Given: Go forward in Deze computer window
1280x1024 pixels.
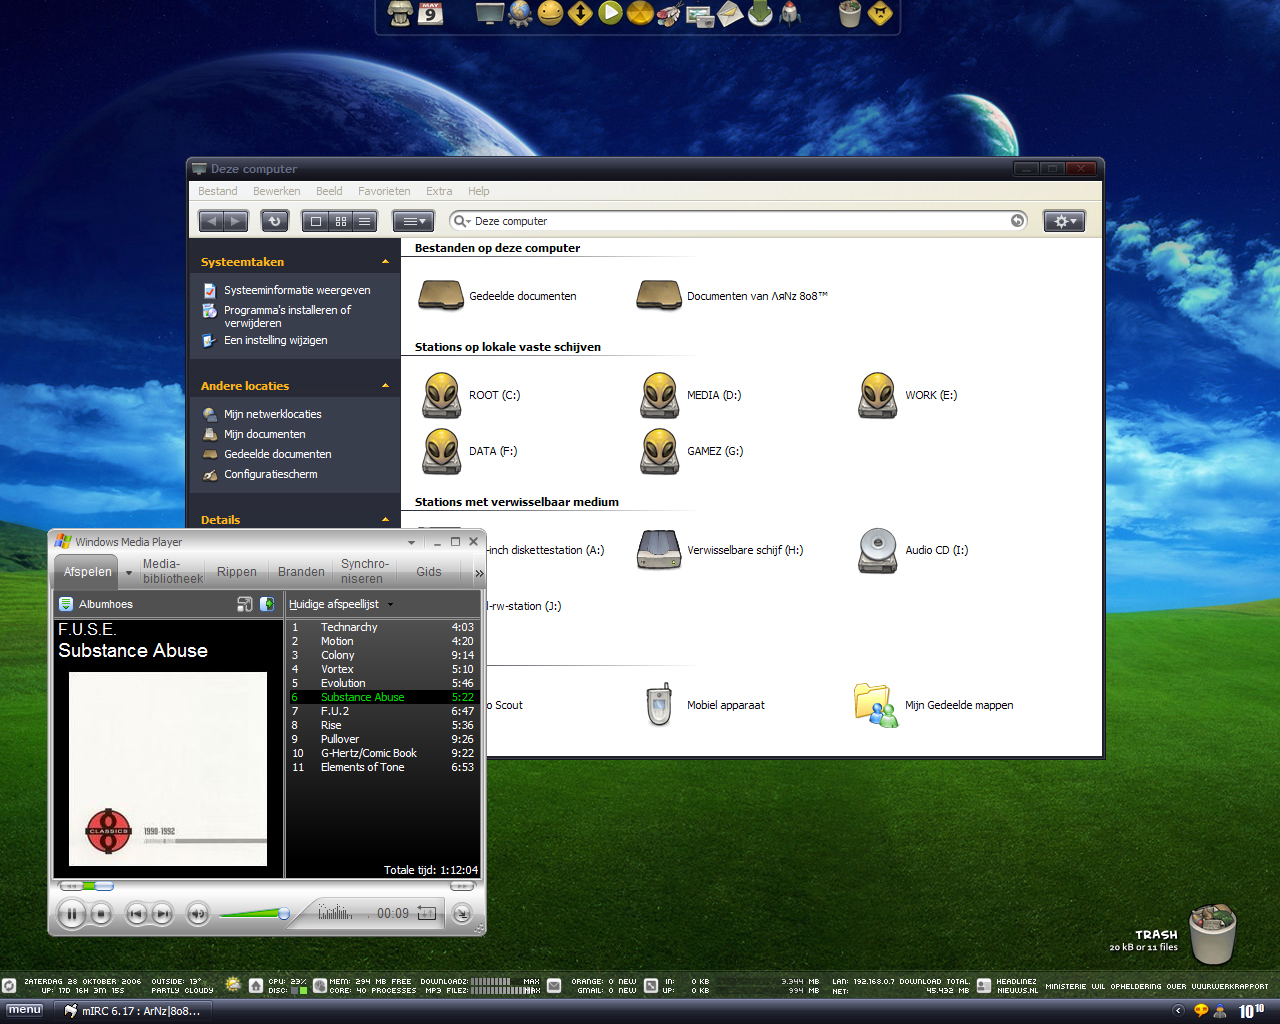Looking at the screenshot, I should pos(236,221).
